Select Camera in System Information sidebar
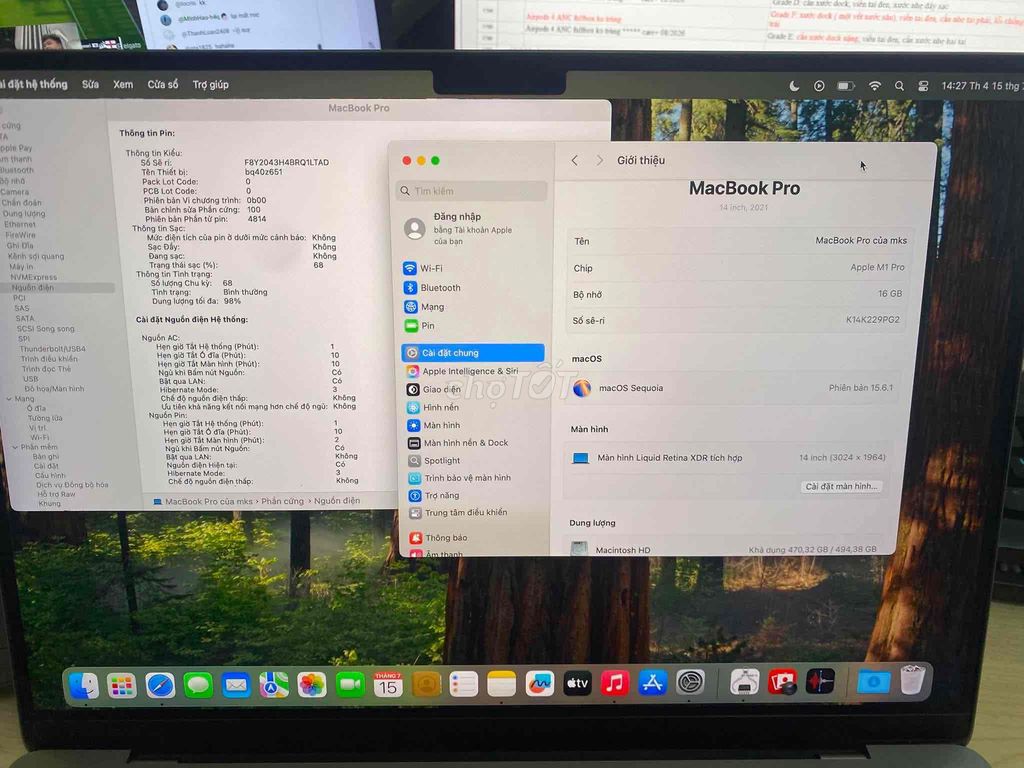The image size is (1024, 768). (15, 192)
